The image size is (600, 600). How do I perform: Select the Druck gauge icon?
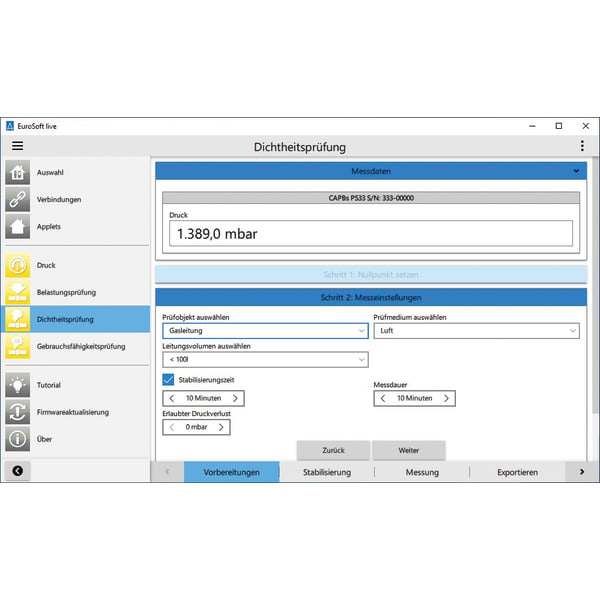point(17,265)
